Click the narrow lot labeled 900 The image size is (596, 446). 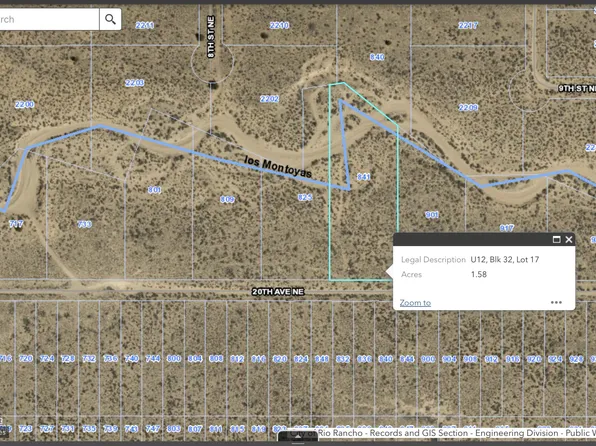coord(428,359)
